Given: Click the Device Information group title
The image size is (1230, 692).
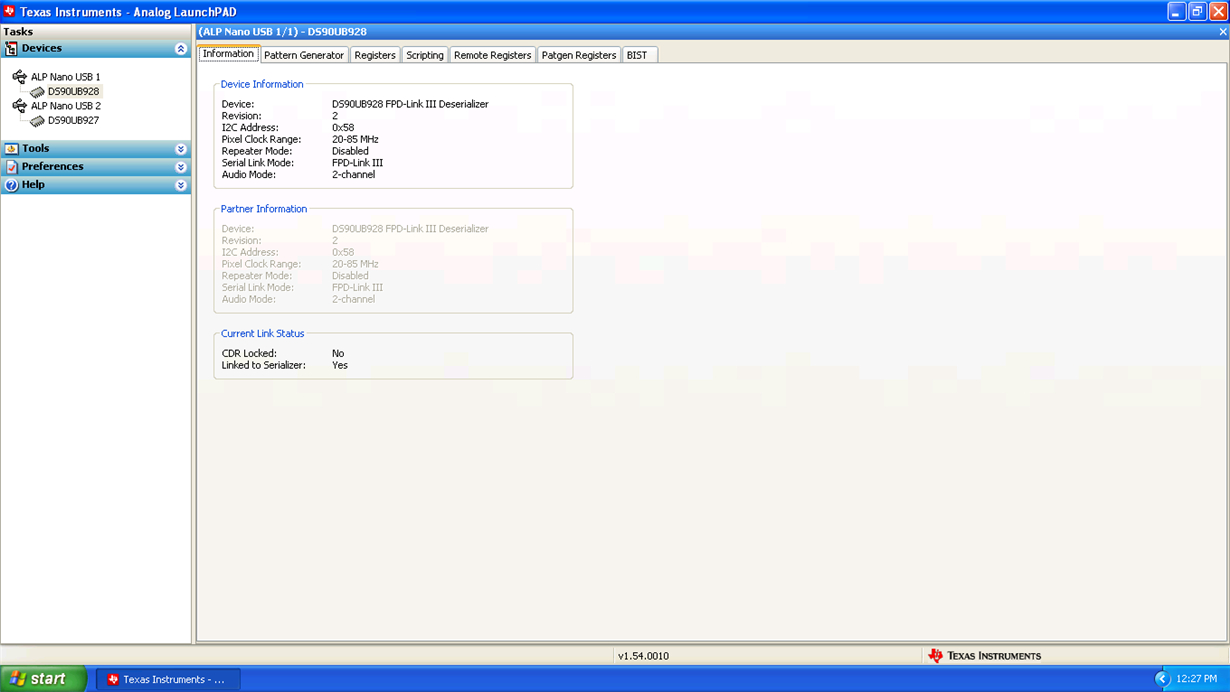Looking at the screenshot, I should click(x=262, y=85).
